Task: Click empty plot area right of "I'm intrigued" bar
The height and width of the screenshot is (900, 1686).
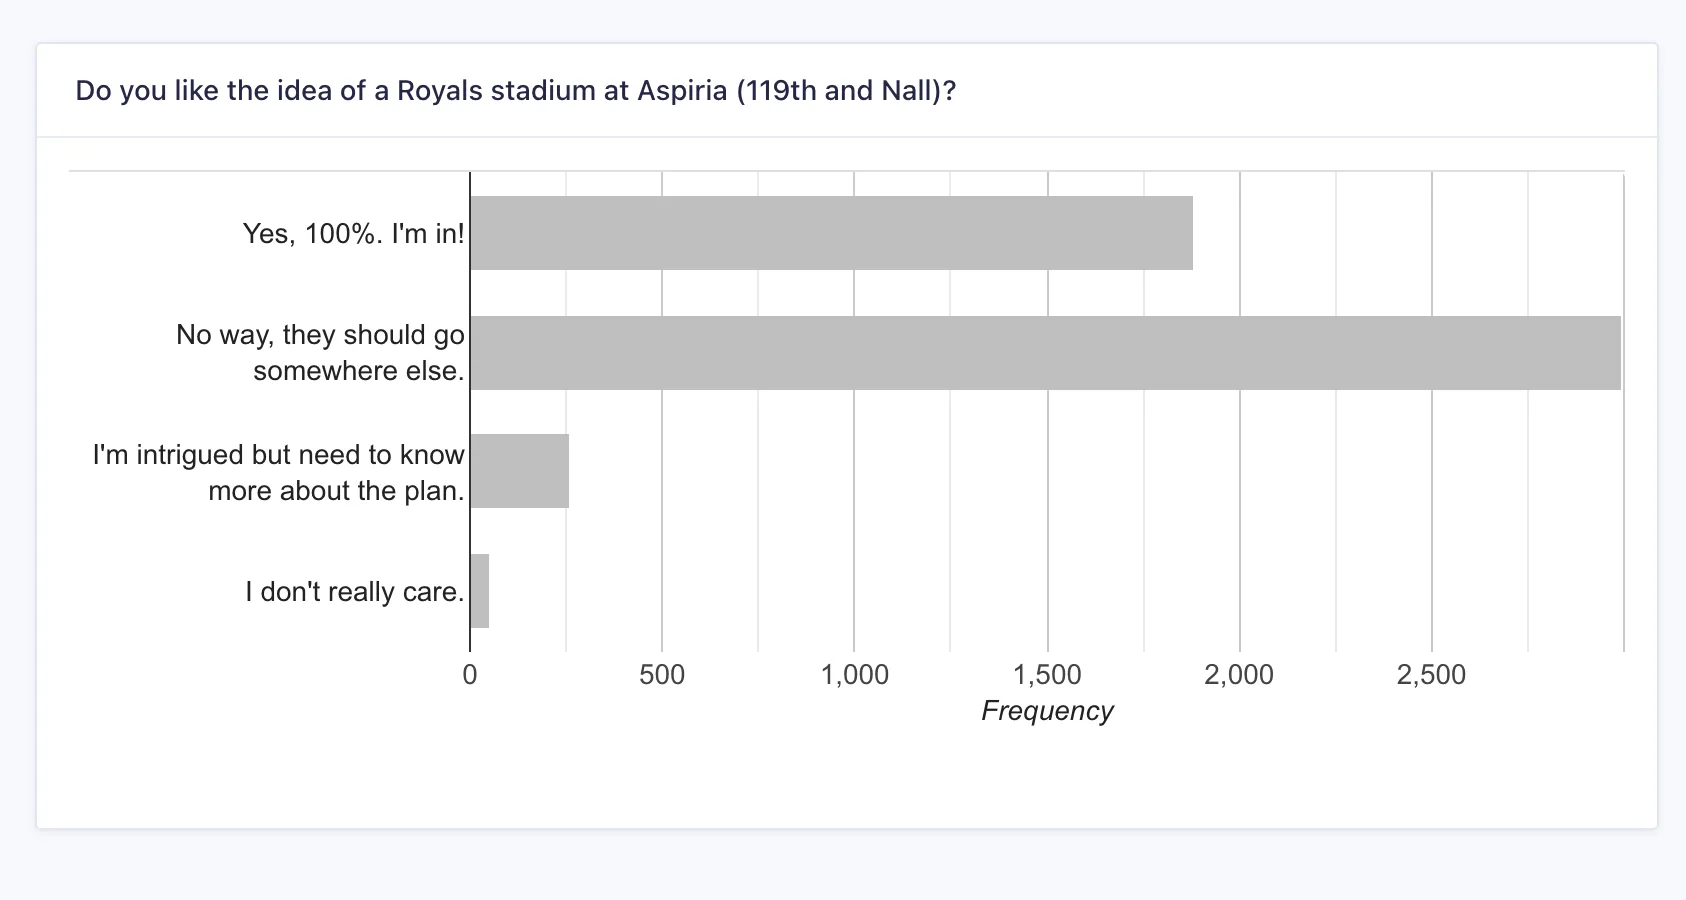Action: [1050, 471]
